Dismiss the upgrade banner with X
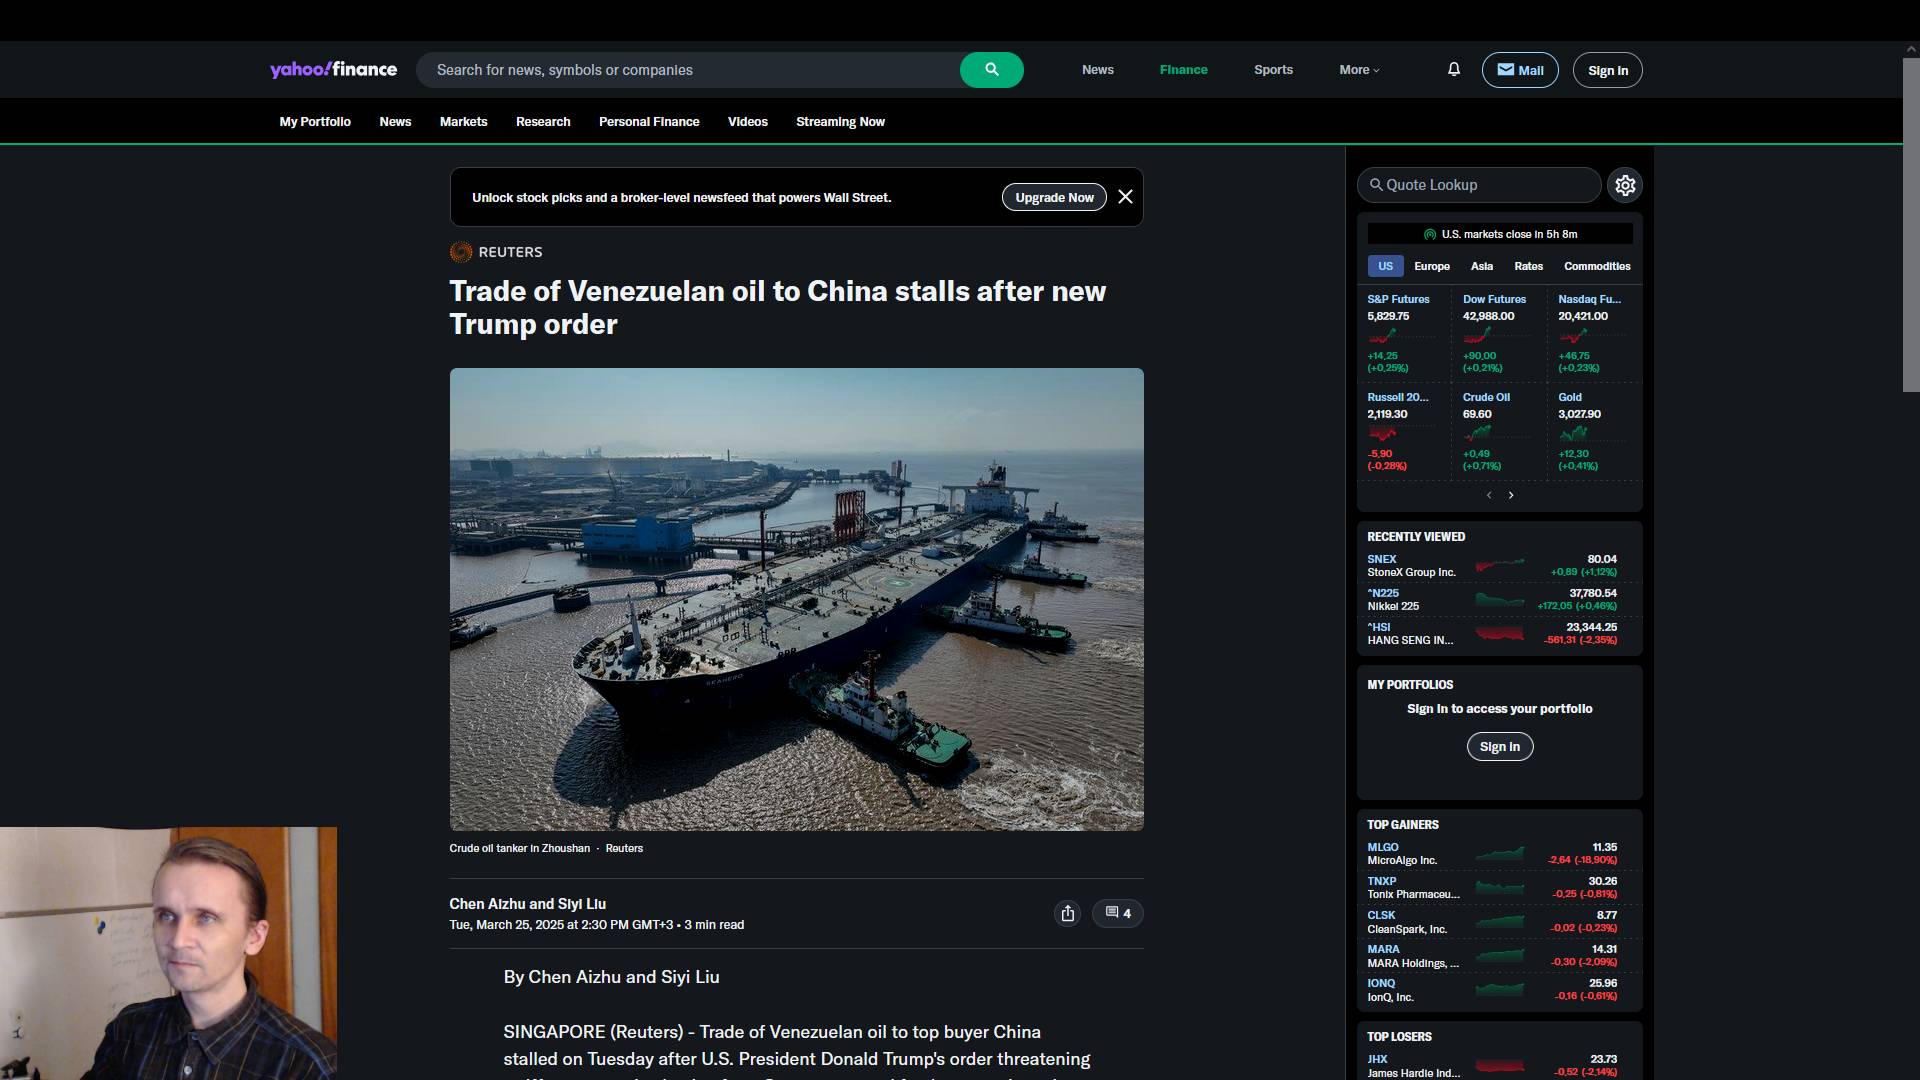Image resolution: width=1920 pixels, height=1080 pixels. [x=1125, y=197]
